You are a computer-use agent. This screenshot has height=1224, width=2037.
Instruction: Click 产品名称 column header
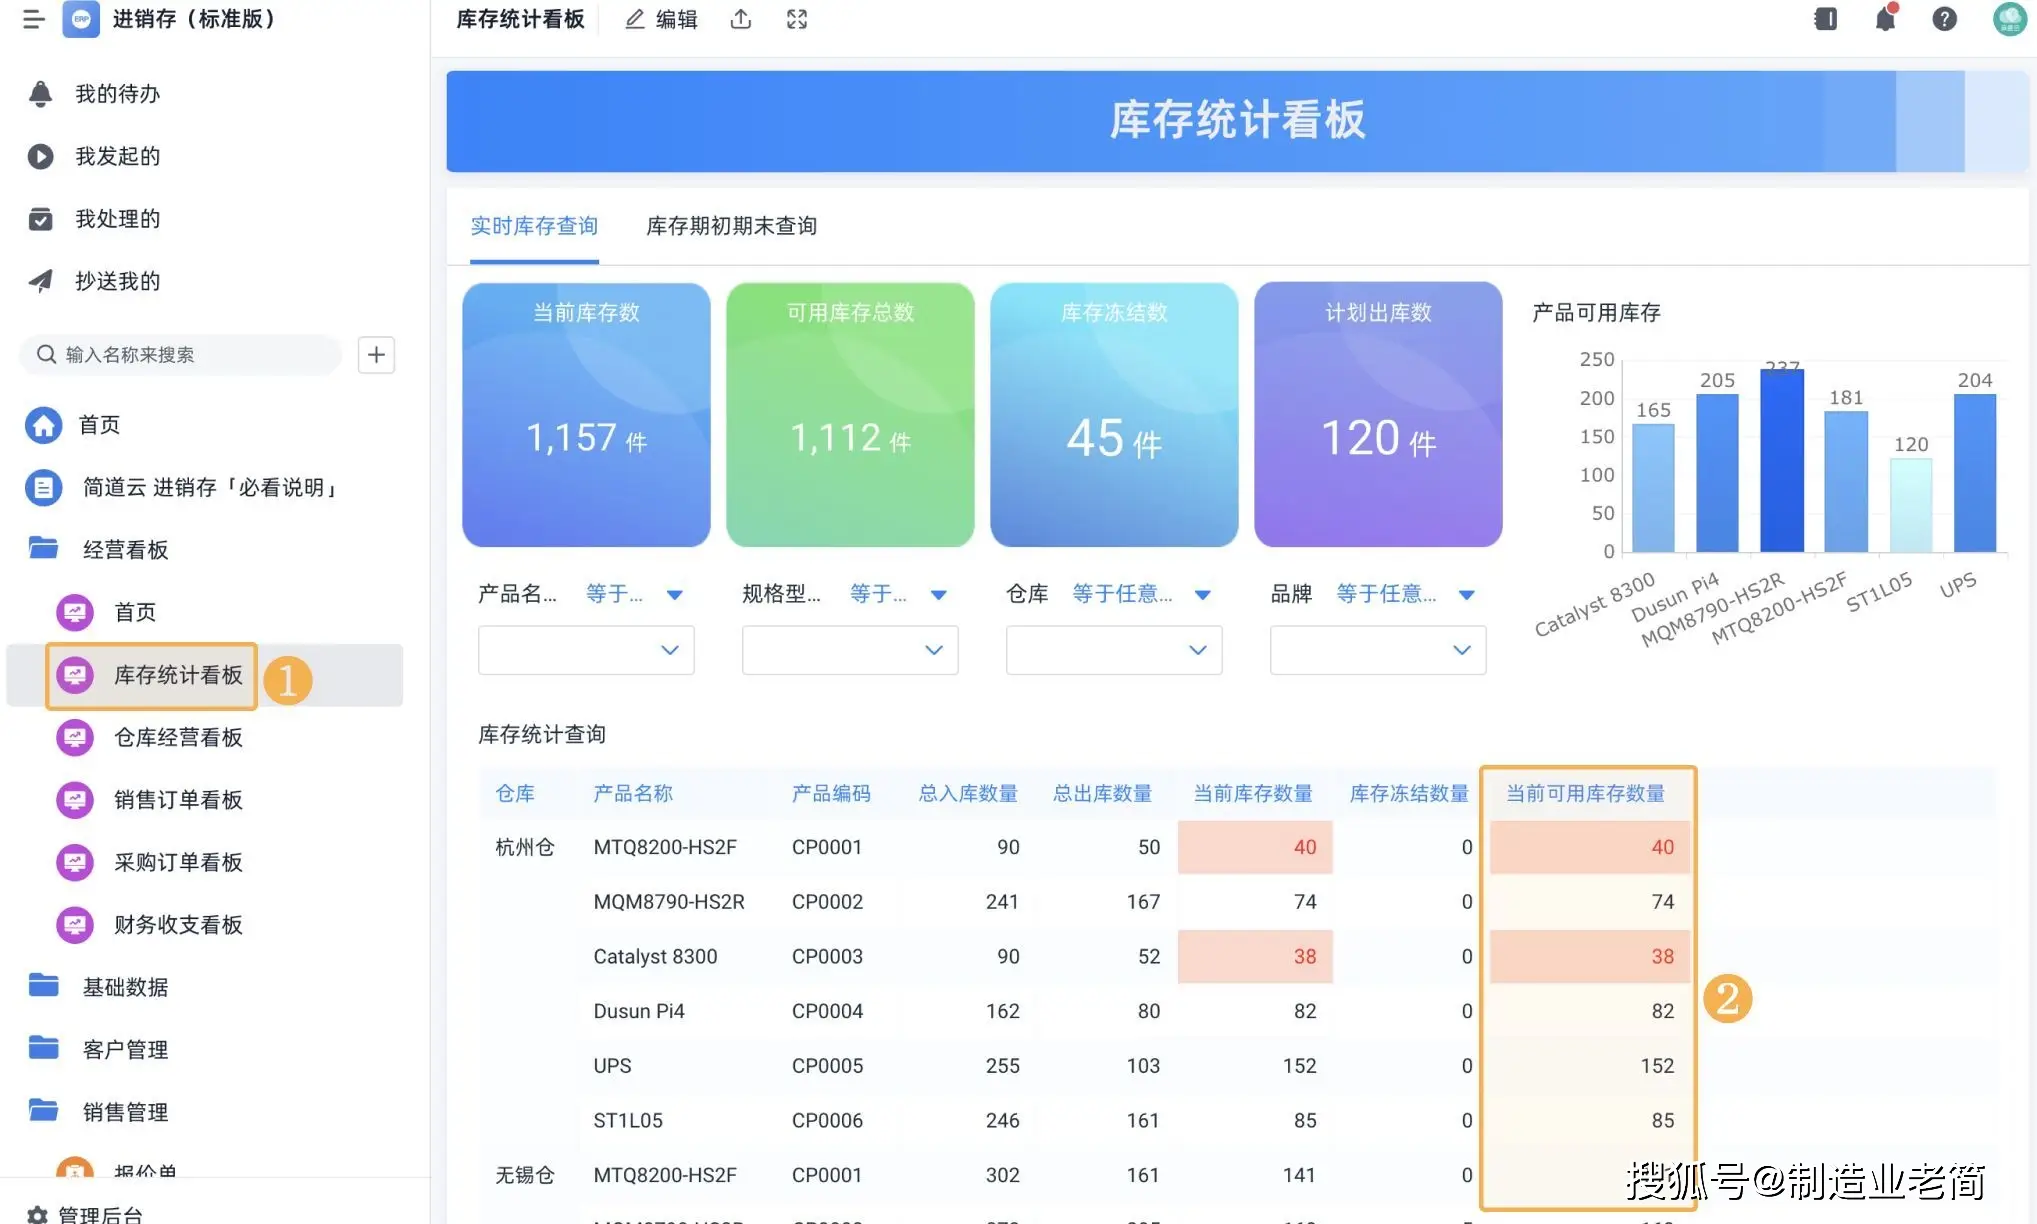click(x=633, y=794)
